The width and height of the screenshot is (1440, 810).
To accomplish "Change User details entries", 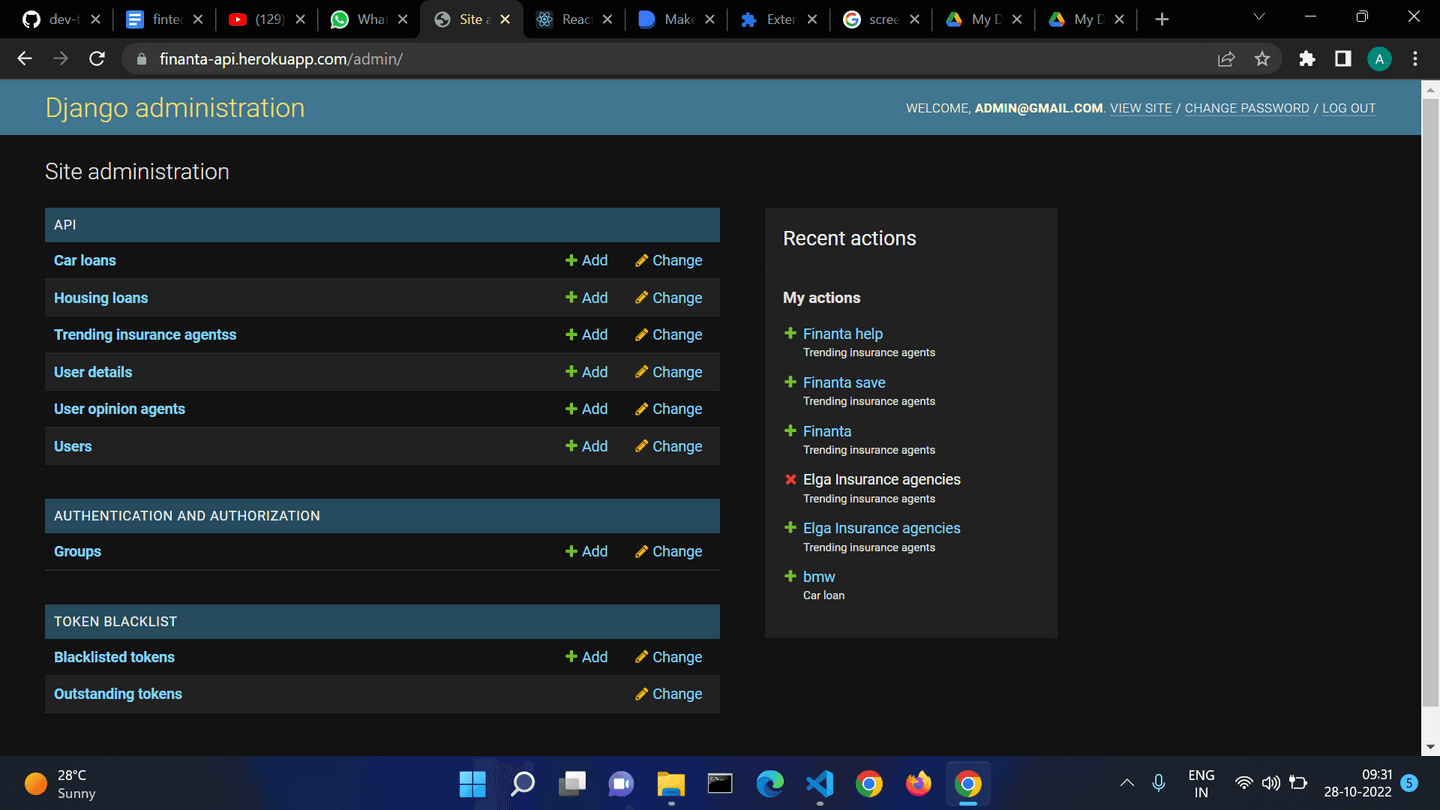I will [x=668, y=372].
